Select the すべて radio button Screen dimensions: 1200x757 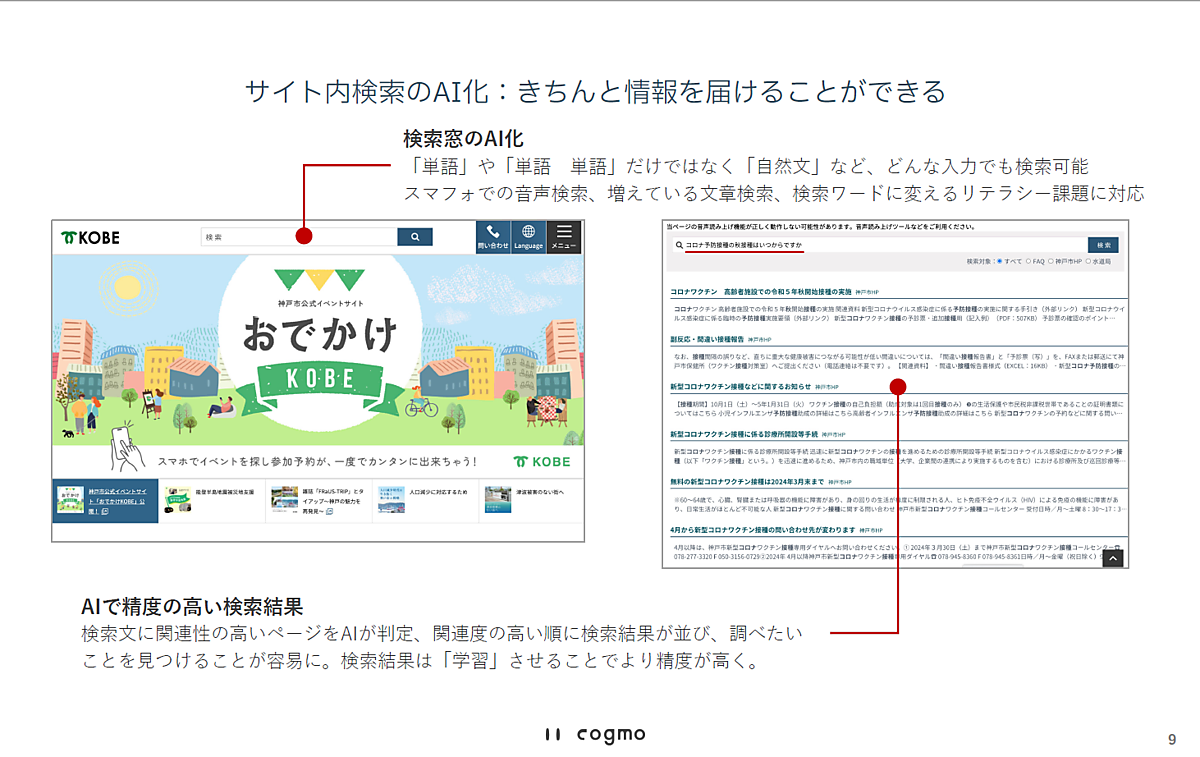click(999, 261)
